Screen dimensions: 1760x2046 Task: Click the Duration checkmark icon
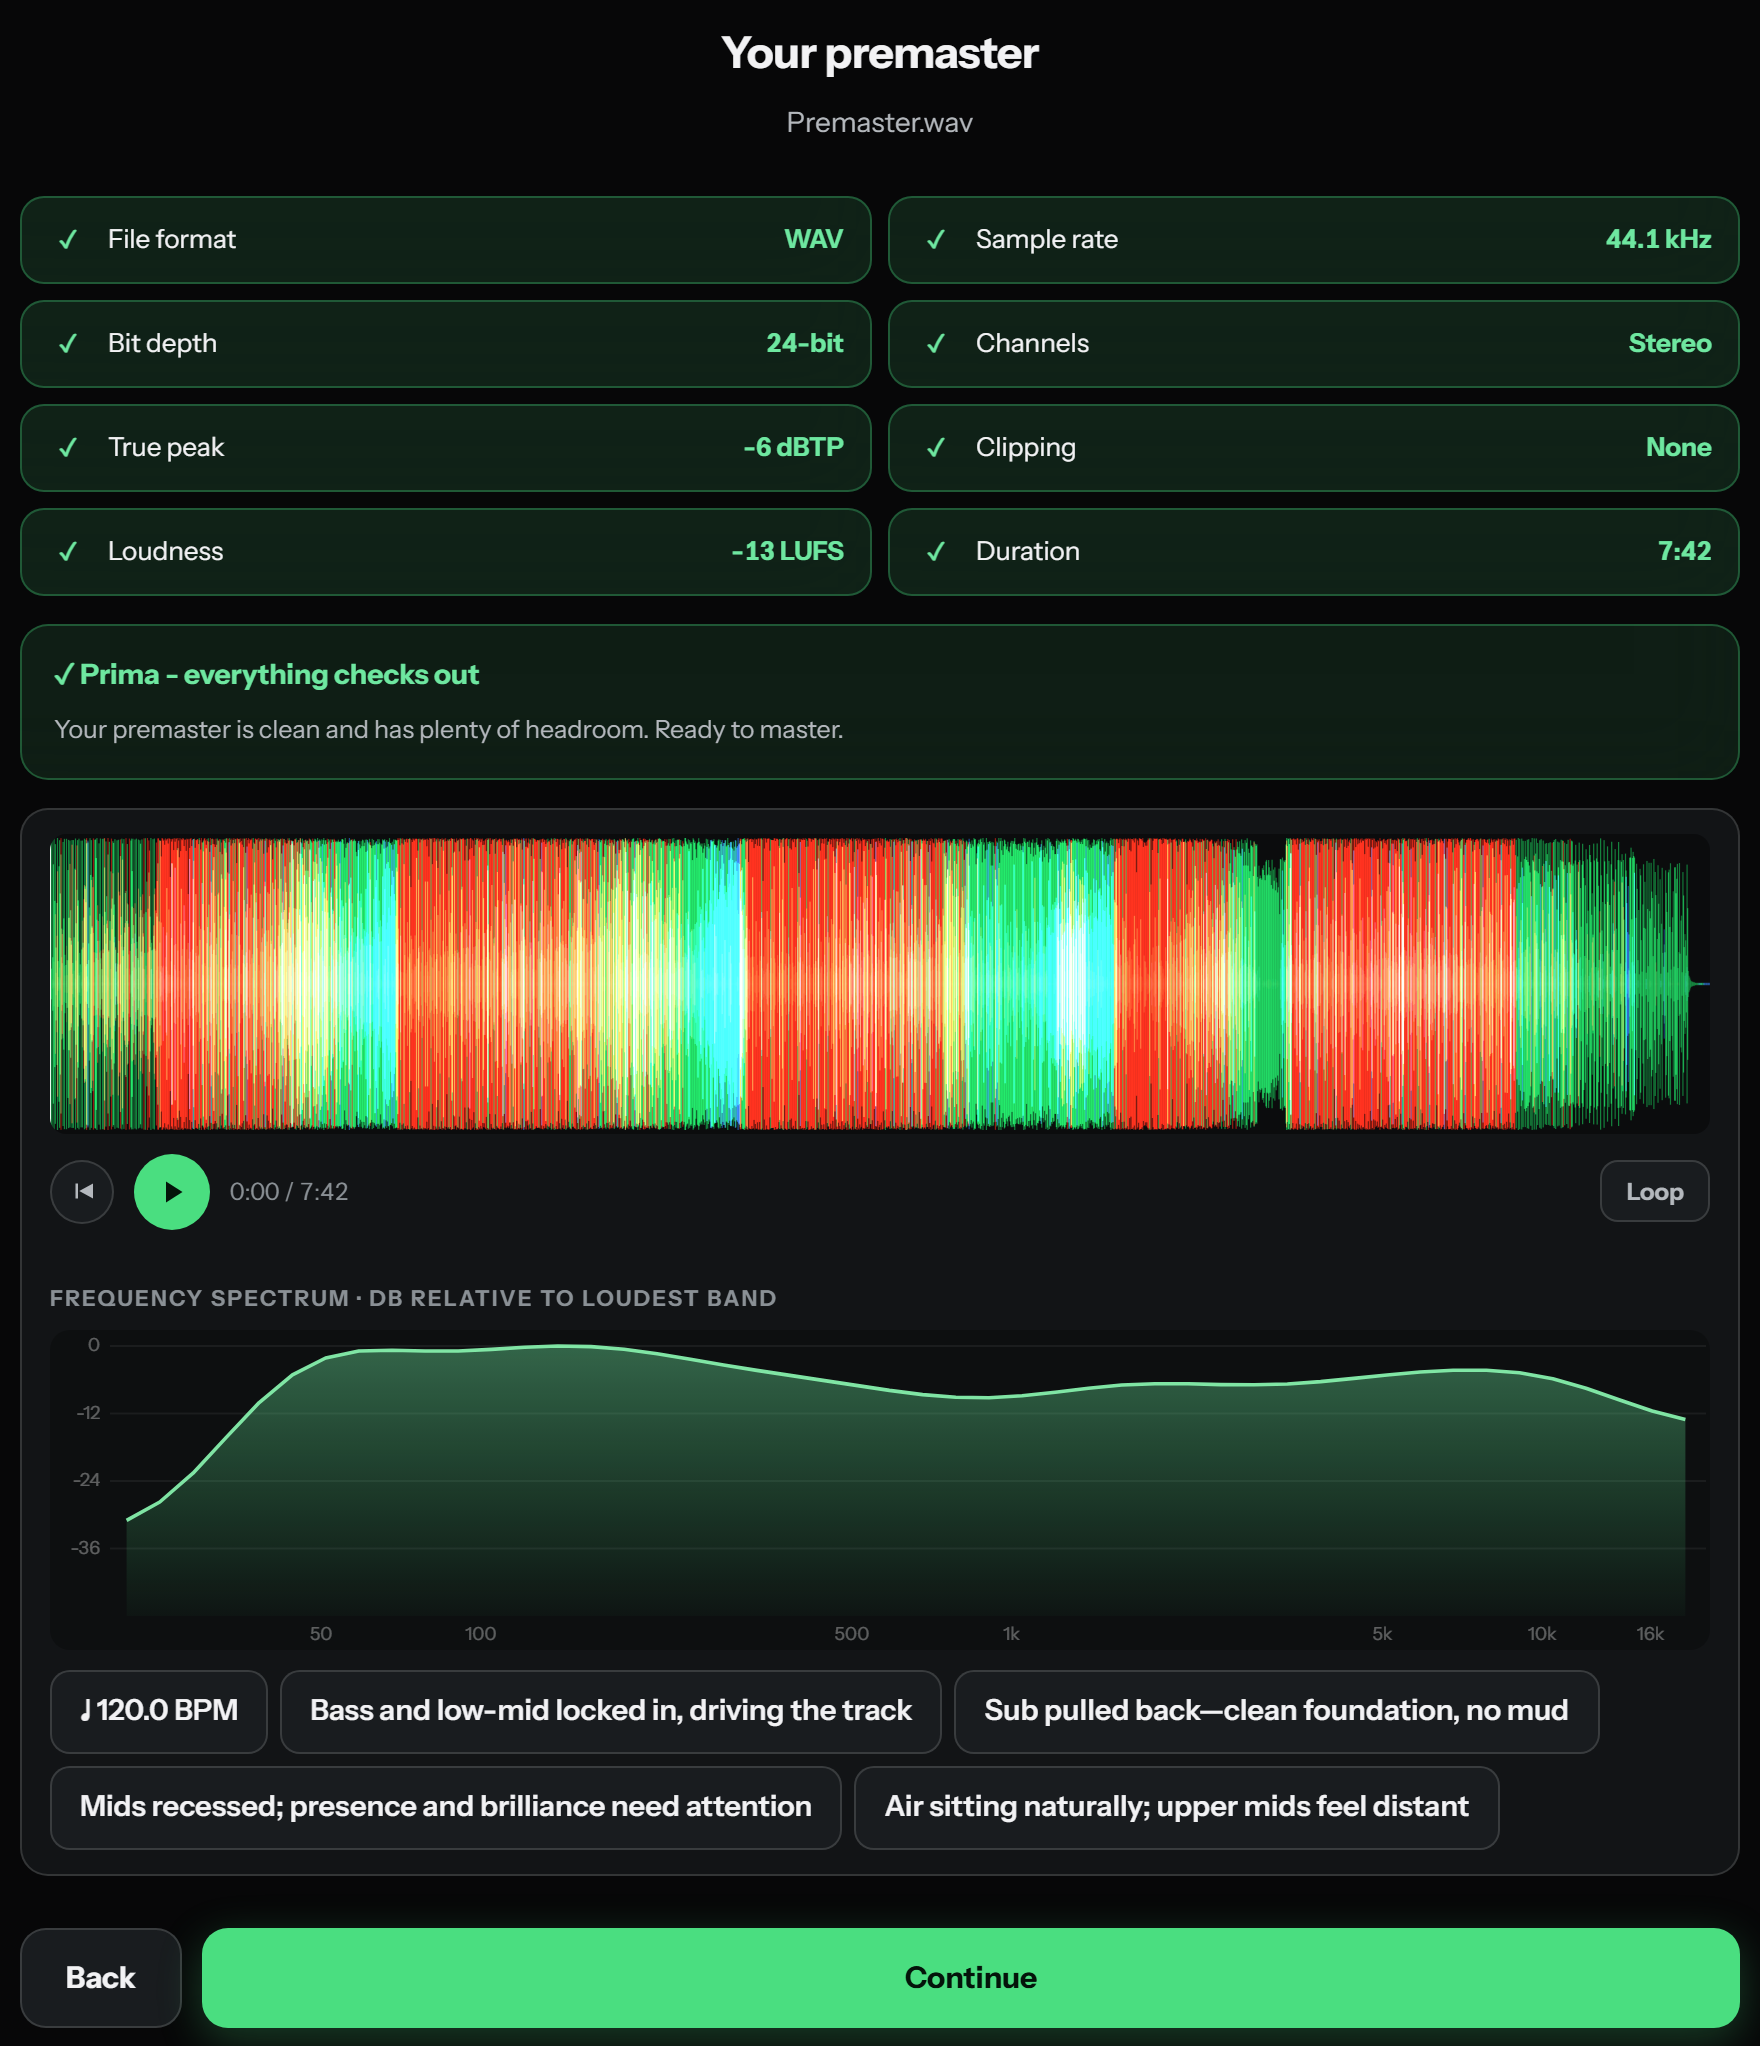coord(936,552)
